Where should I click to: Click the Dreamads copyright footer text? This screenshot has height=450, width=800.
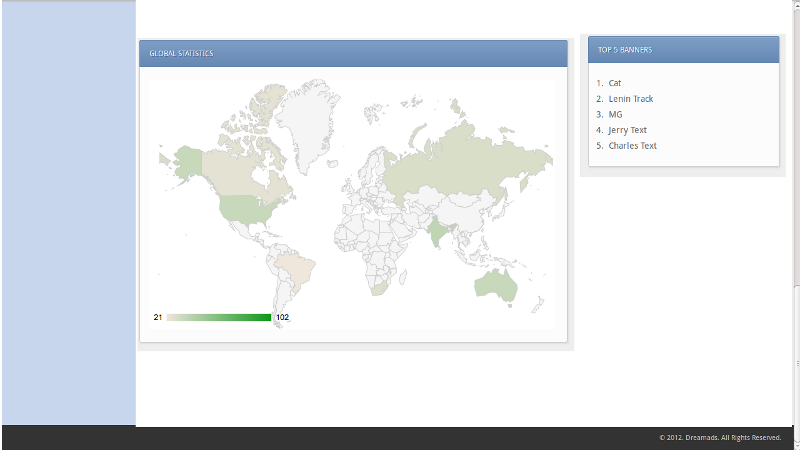pos(720,438)
